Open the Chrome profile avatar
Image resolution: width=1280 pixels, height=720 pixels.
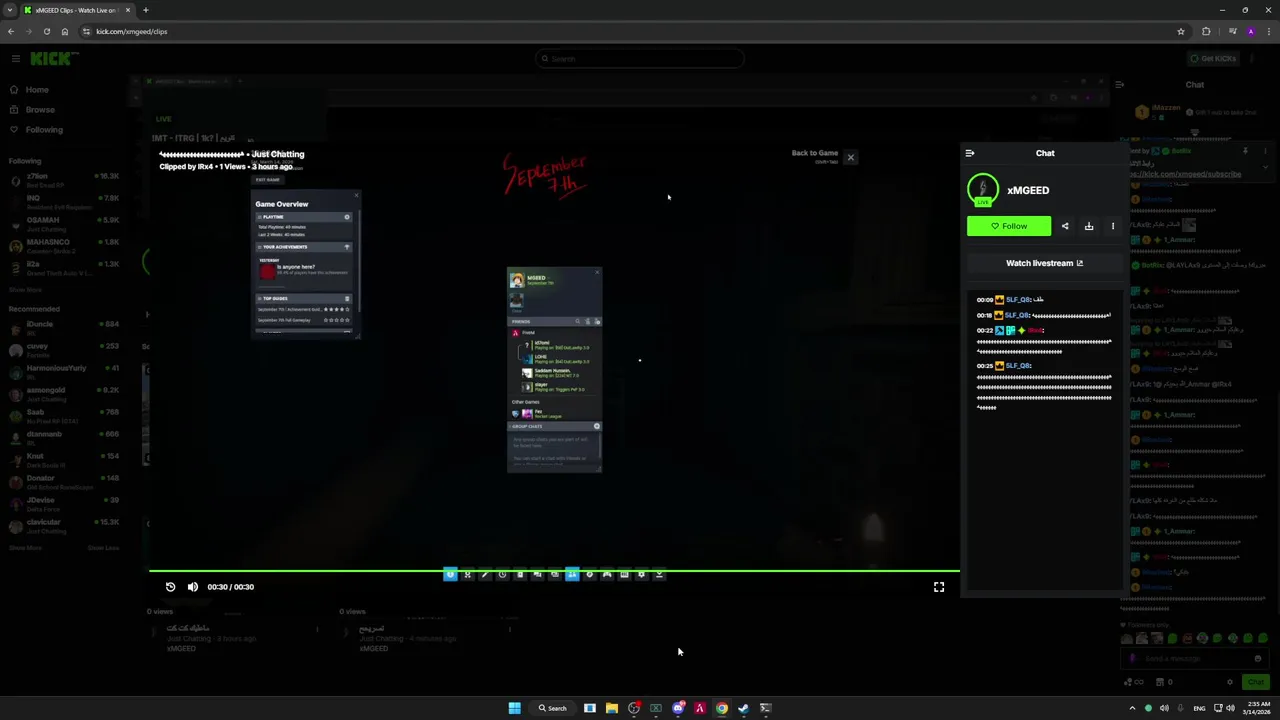pos(1250,31)
